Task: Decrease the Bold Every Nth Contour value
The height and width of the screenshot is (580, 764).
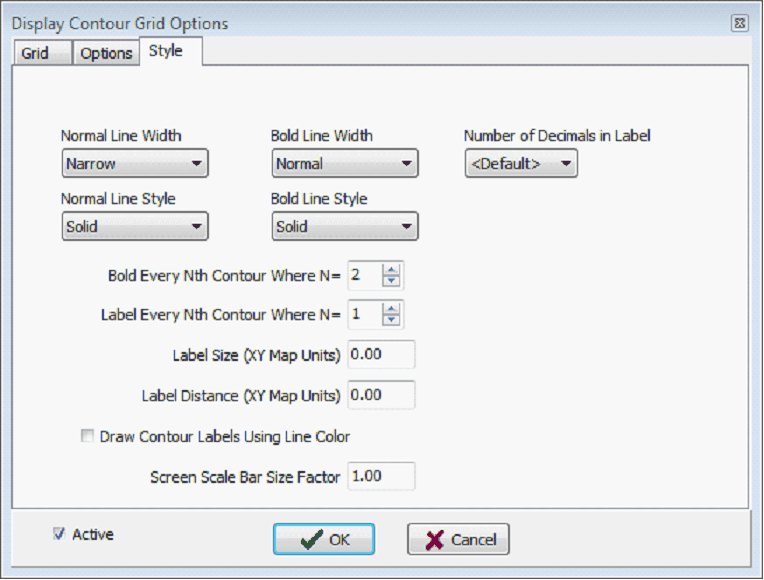Action: 391,281
